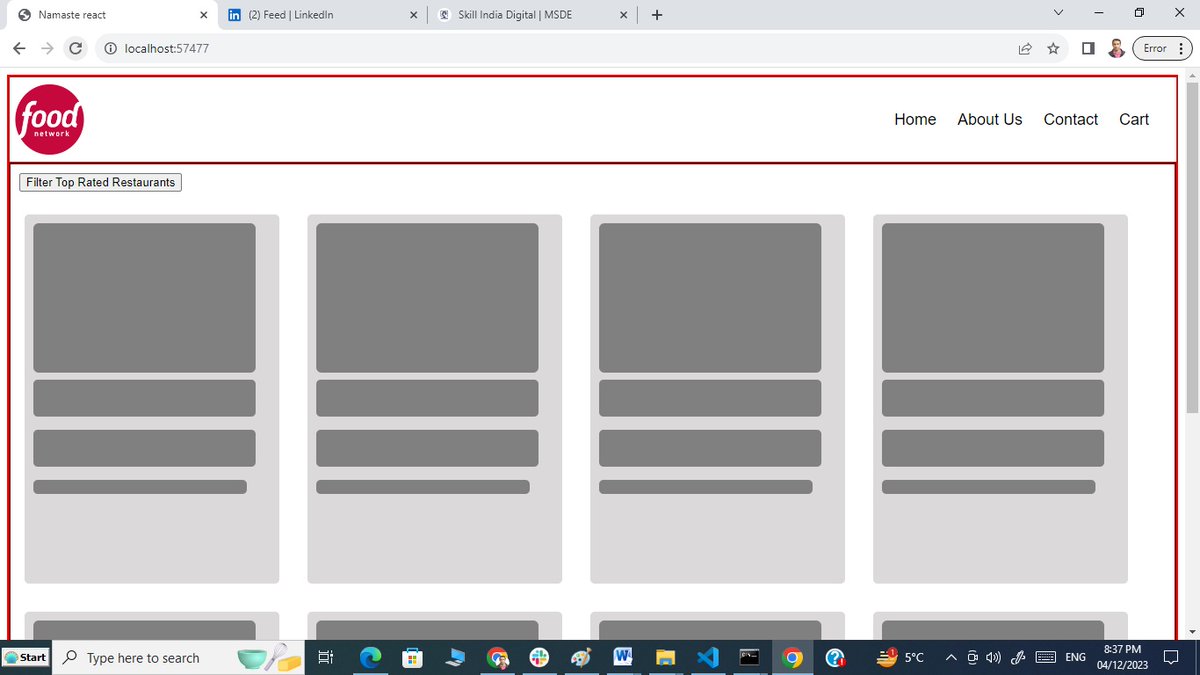Show hidden system tray icons
Viewport: 1200px width, 675px height.
tap(950, 658)
